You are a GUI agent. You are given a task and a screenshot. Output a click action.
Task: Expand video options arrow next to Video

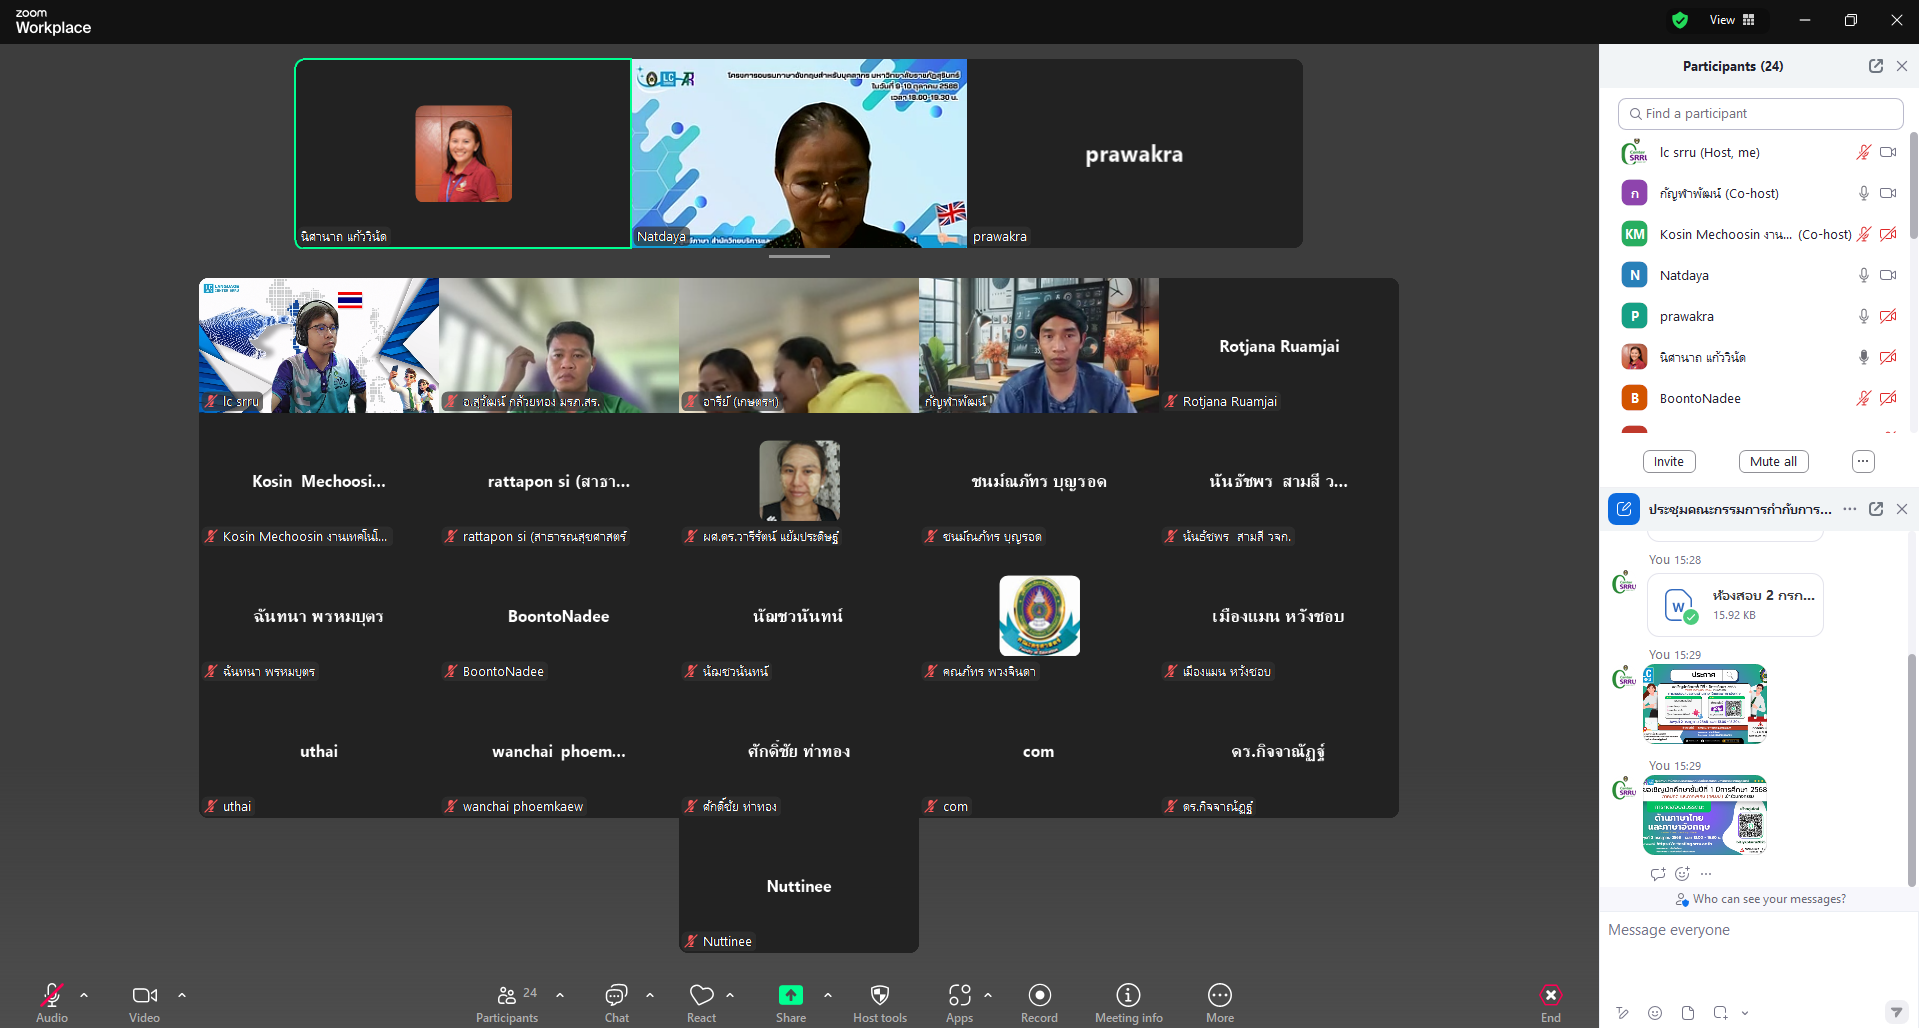point(182,995)
